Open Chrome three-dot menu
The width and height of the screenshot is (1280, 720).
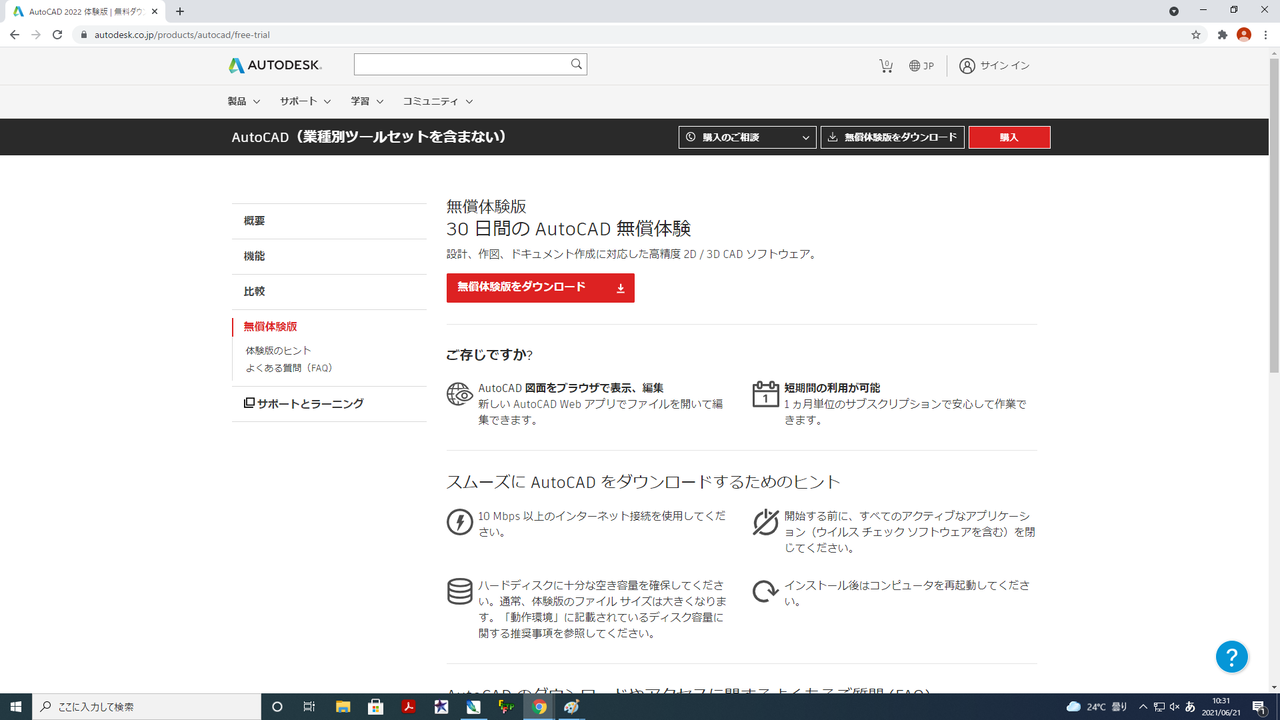[1266, 34]
